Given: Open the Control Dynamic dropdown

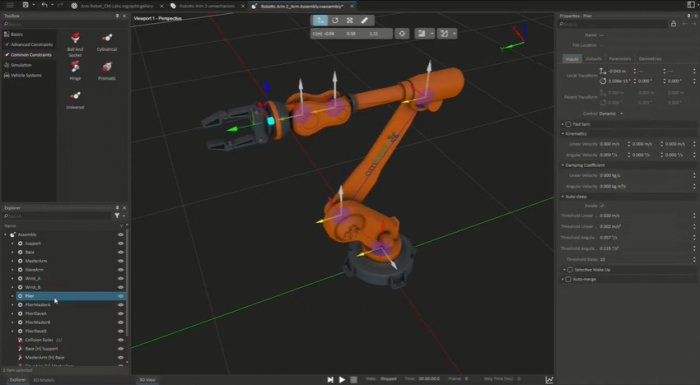Looking at the screenshot, I should [611, 113].
